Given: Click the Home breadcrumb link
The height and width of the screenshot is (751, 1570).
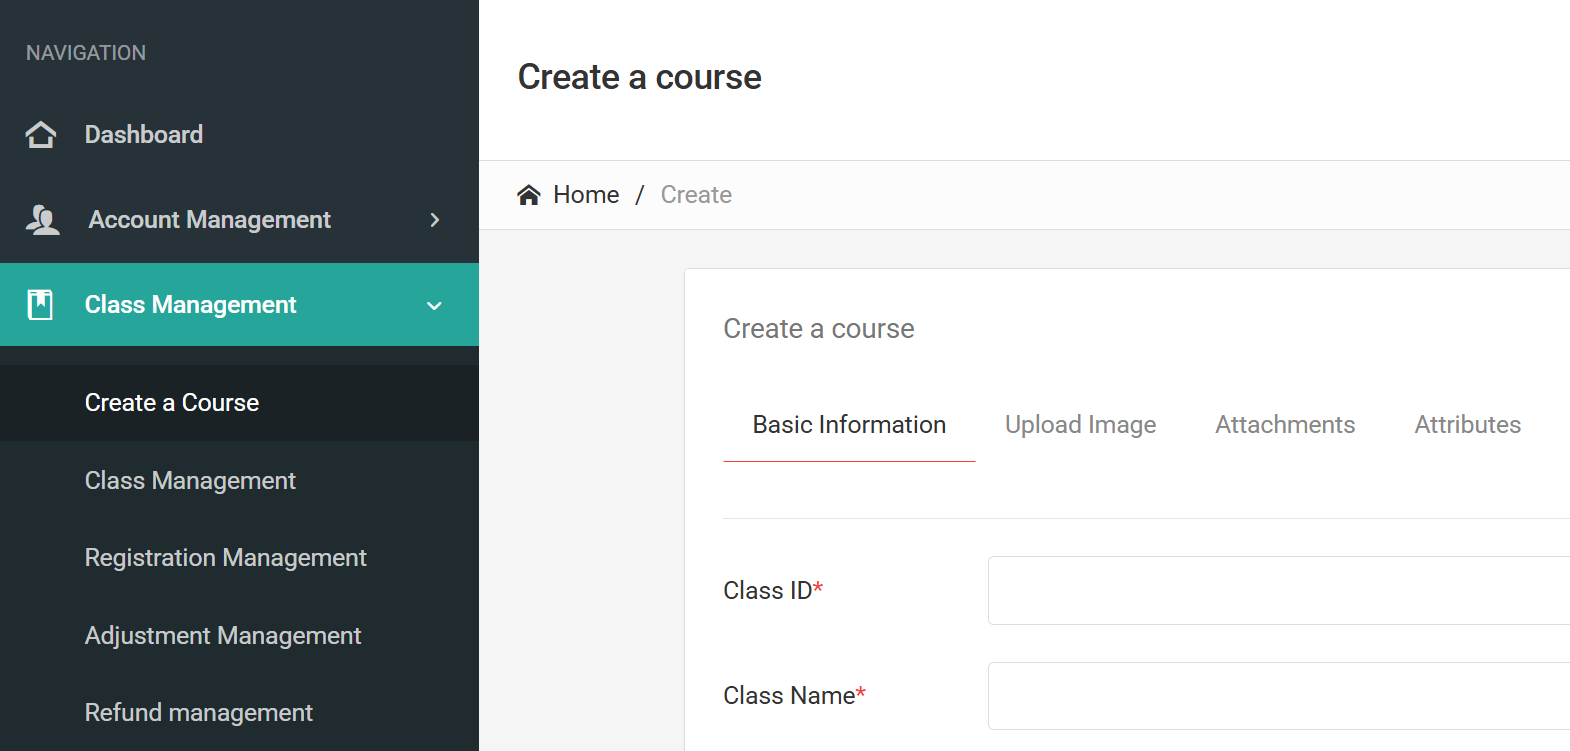Looking at the screenshot, I should coord(586,195).
